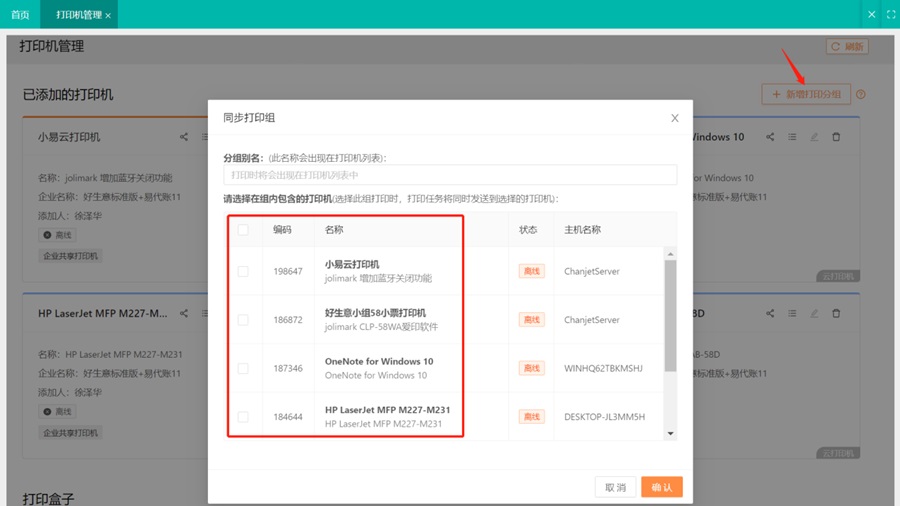Click the 刷新 button
The width and height of the screenshot is (900, 506).
point(847,46)
